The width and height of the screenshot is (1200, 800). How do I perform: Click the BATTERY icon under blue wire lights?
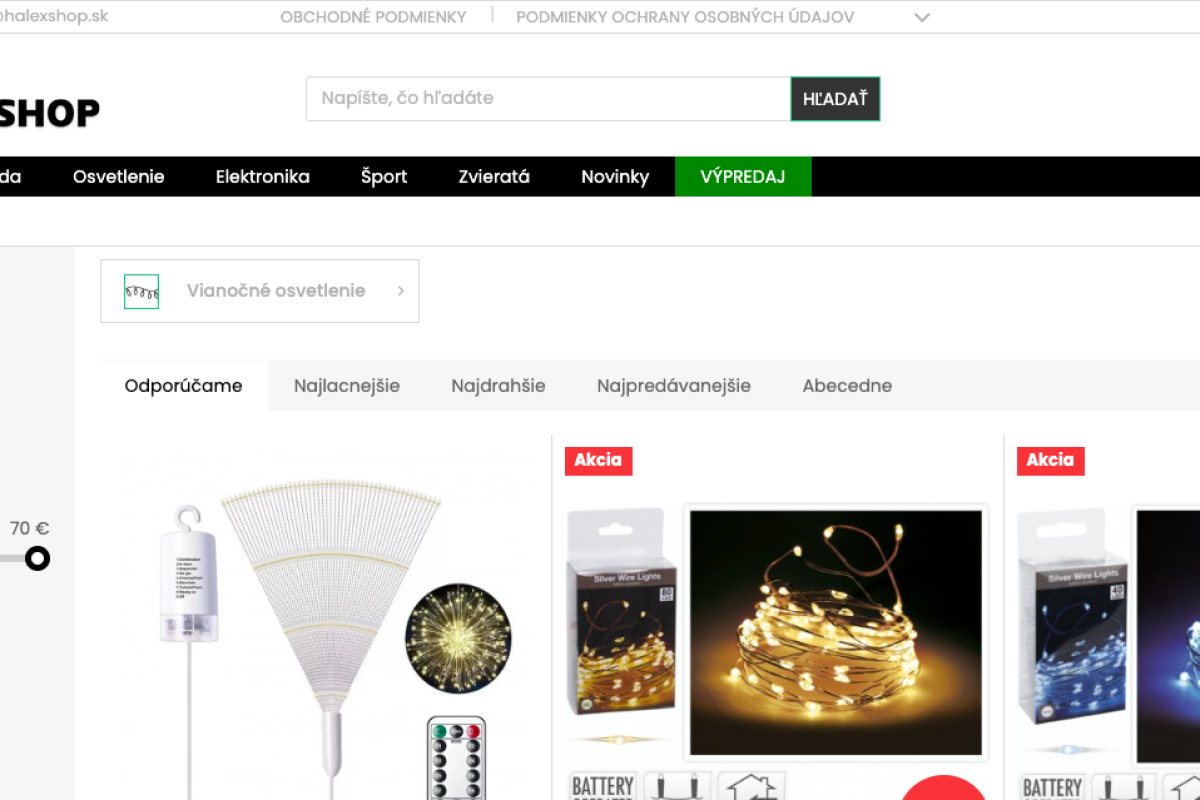(x=1052, y=786)
